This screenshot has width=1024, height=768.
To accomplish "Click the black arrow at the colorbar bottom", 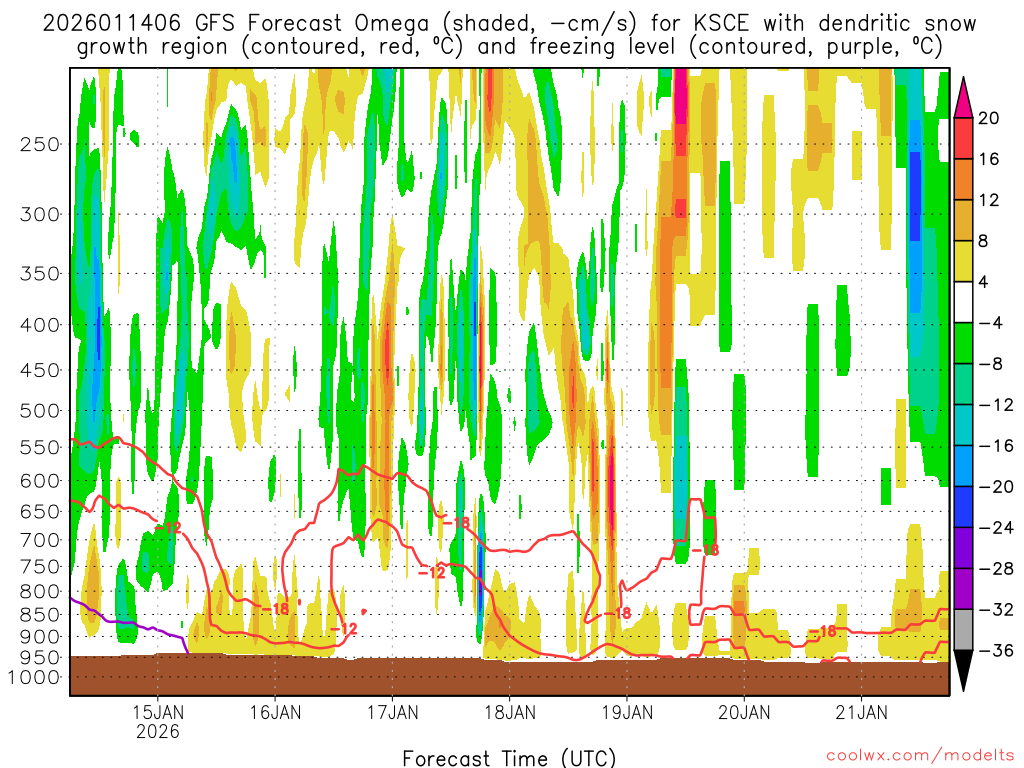I will click(x=963, y=671).
